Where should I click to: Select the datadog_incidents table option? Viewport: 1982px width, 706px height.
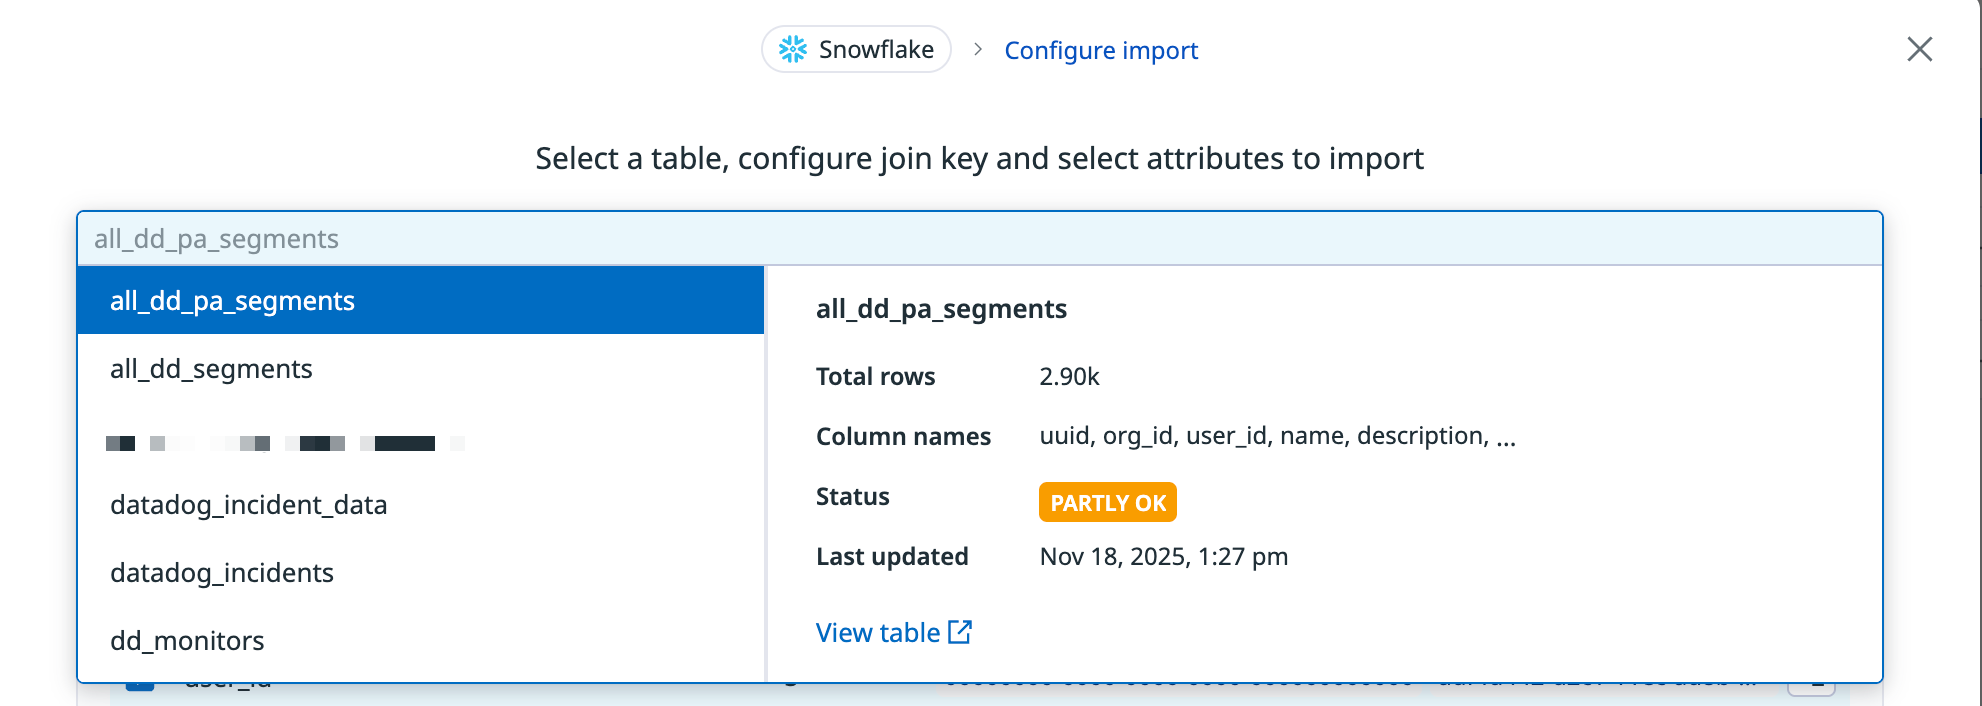coord(222,573)
